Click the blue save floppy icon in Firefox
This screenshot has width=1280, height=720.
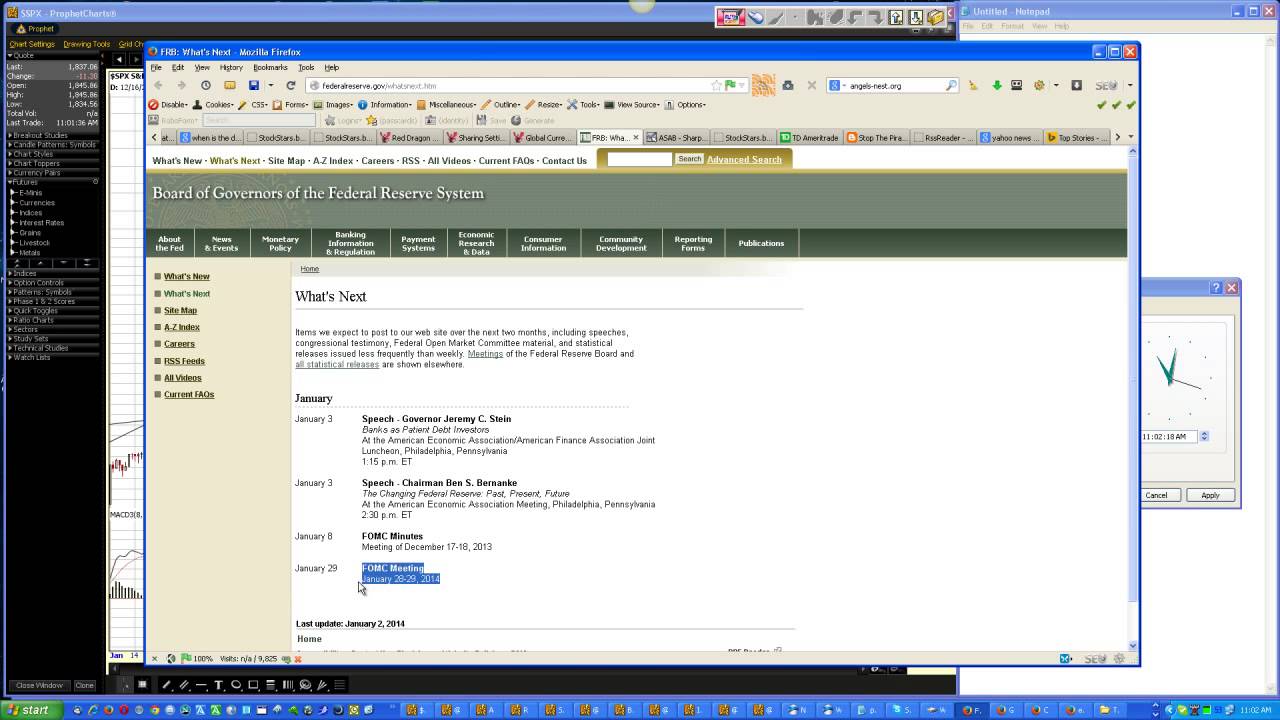click(254, 86)
